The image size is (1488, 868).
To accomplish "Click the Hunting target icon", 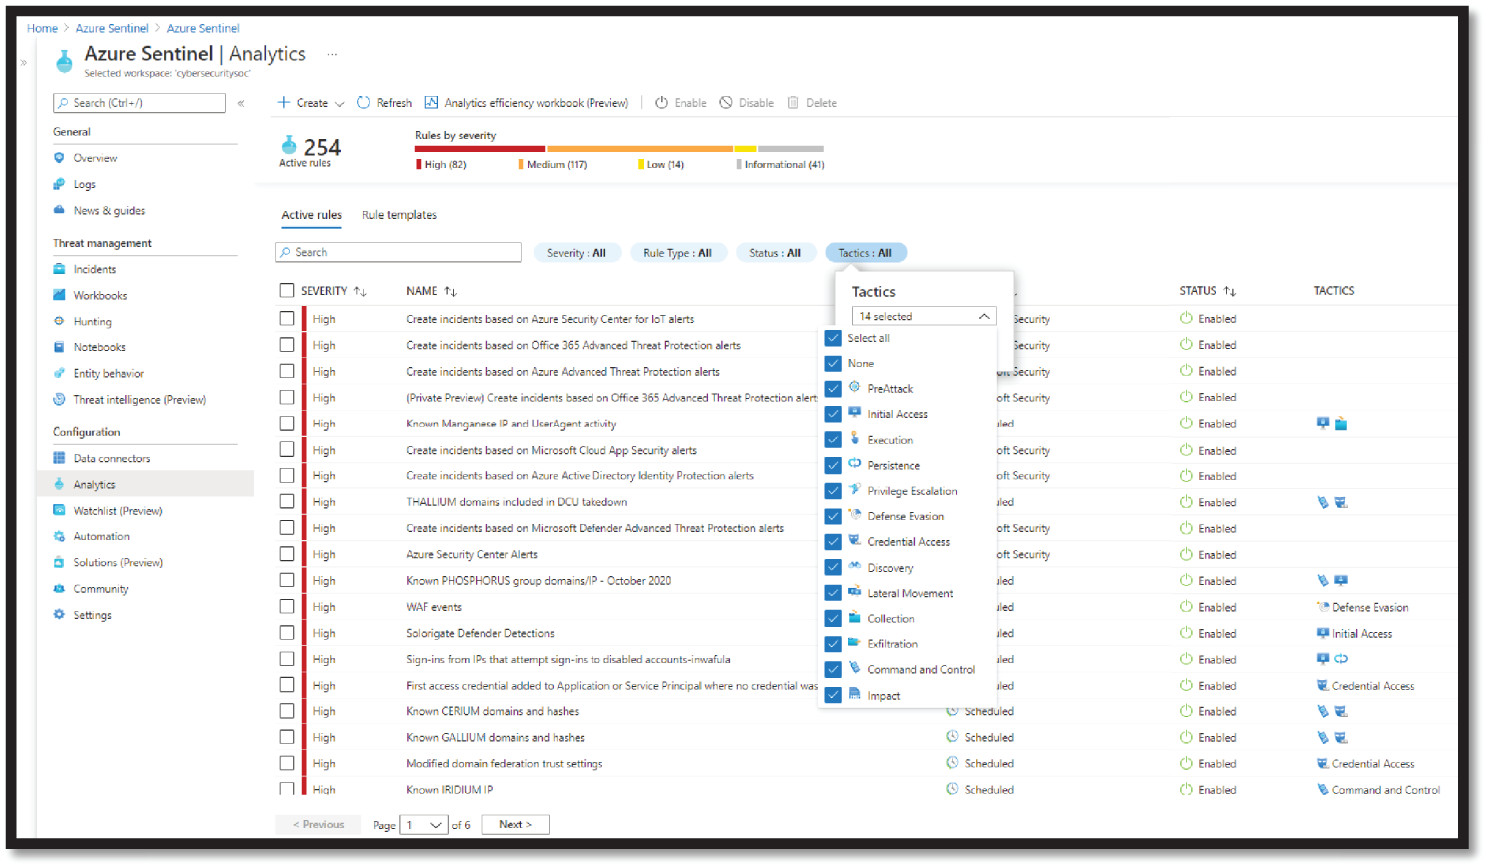I will tap(59, 321).
